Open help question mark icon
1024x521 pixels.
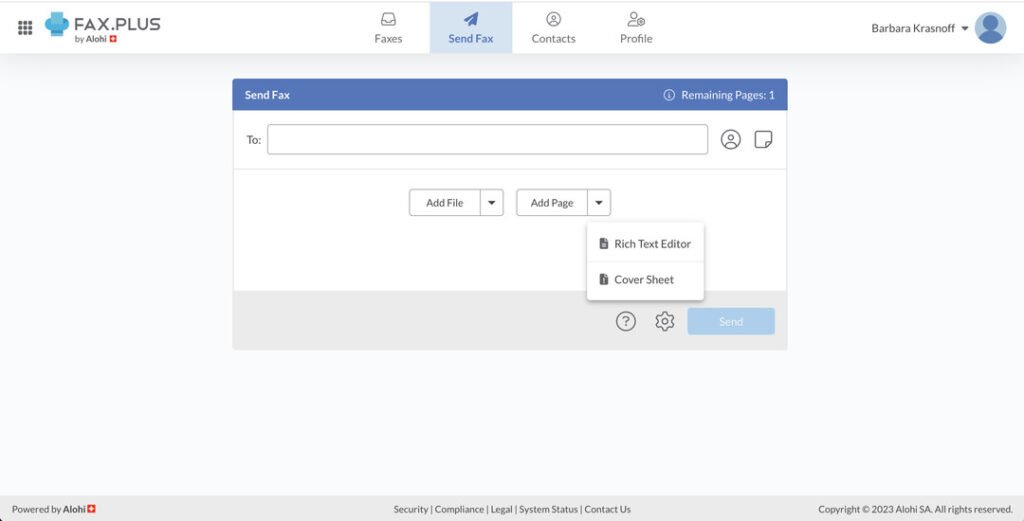(626, 321)
